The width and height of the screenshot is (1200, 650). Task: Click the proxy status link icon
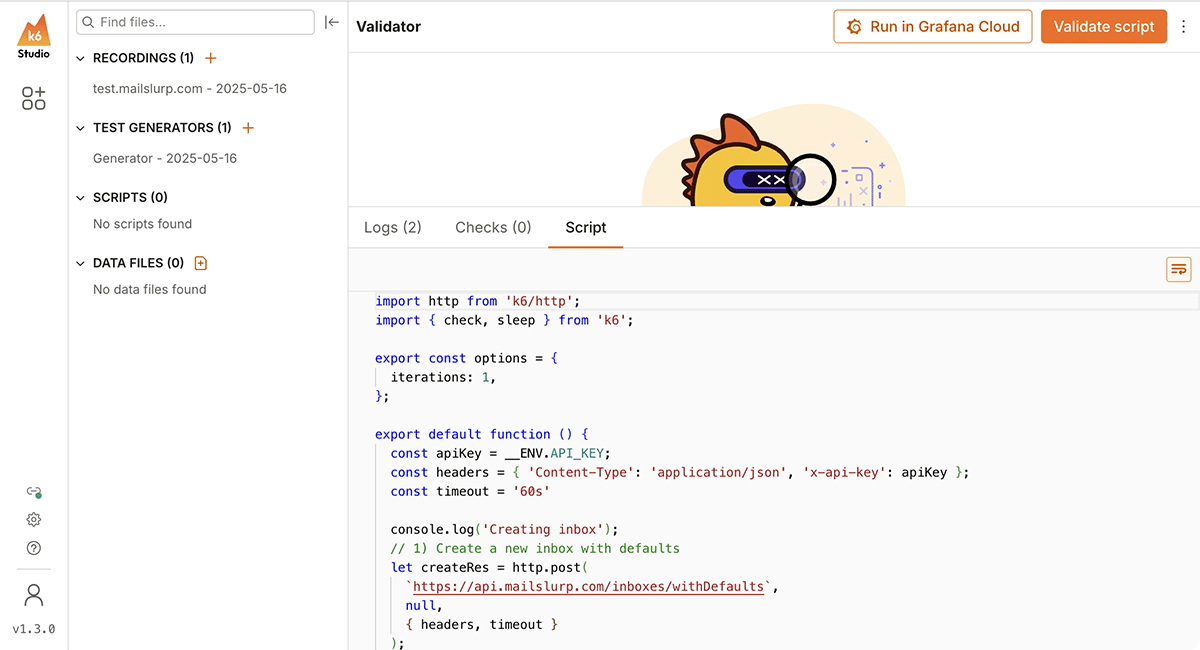coord(34,492)
